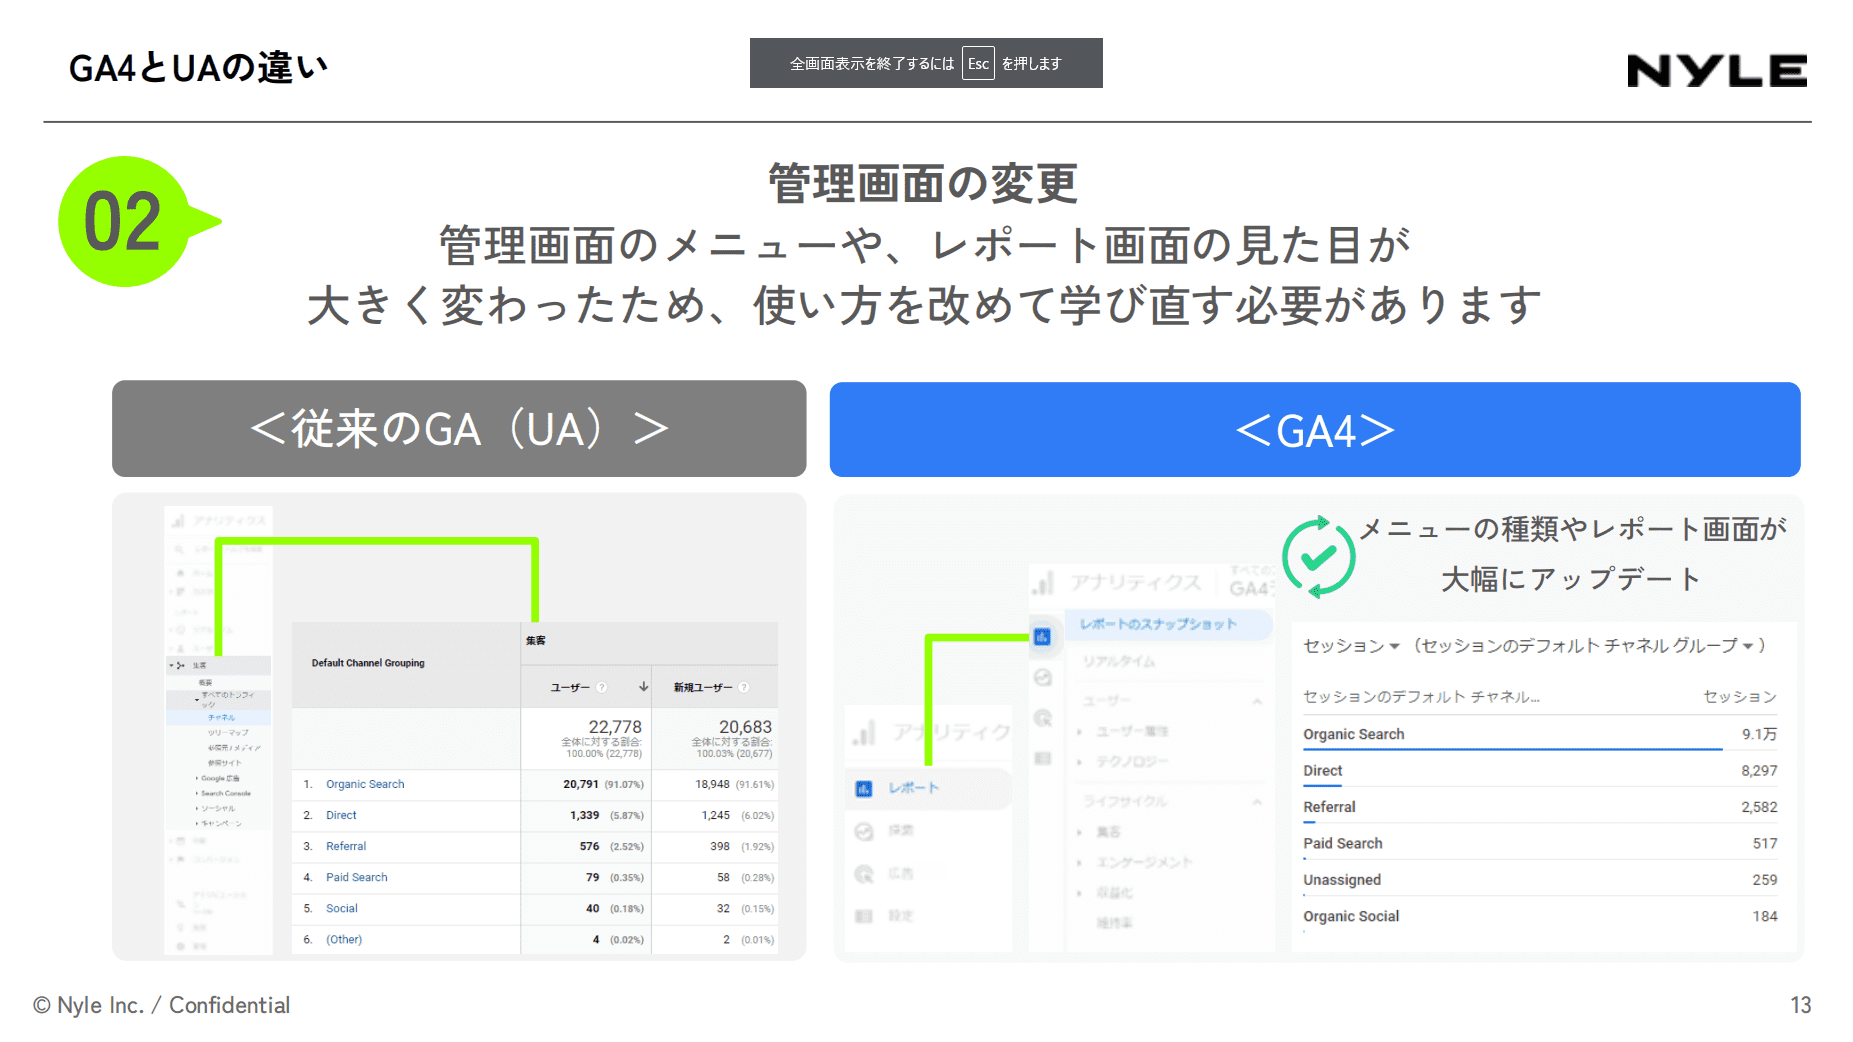
Task: Open Organic Search link in UA table
Action: pos(365,784)
